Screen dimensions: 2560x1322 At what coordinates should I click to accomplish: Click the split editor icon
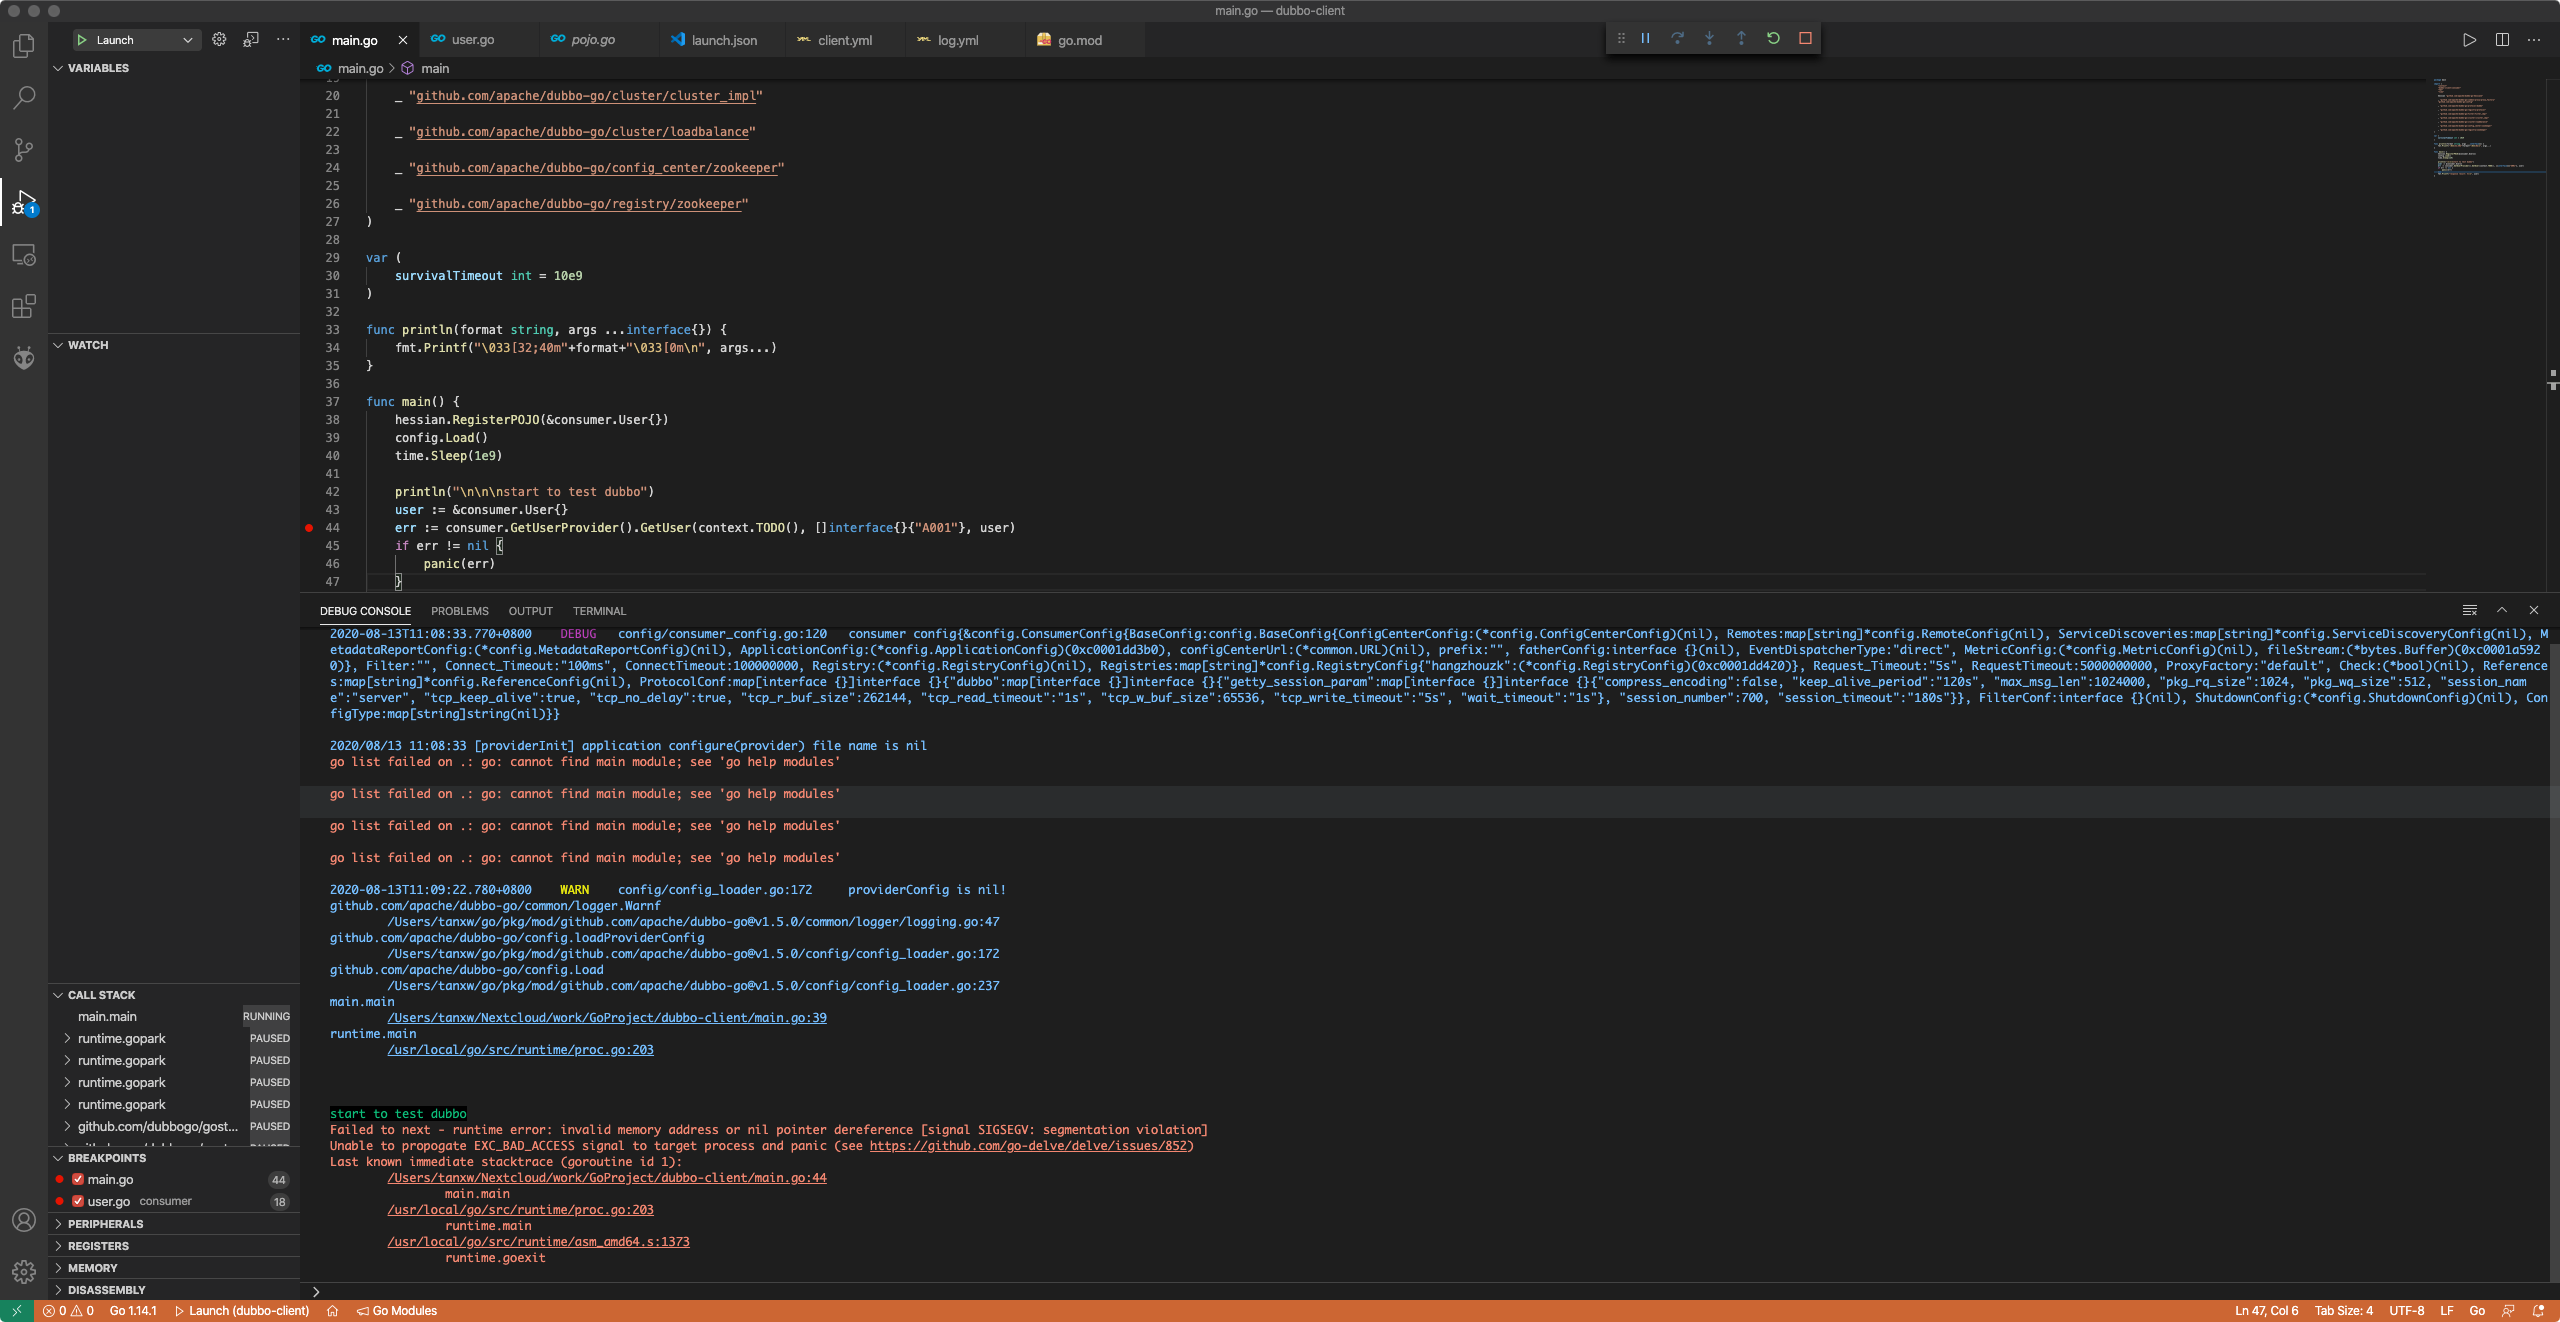[2502, 40]
